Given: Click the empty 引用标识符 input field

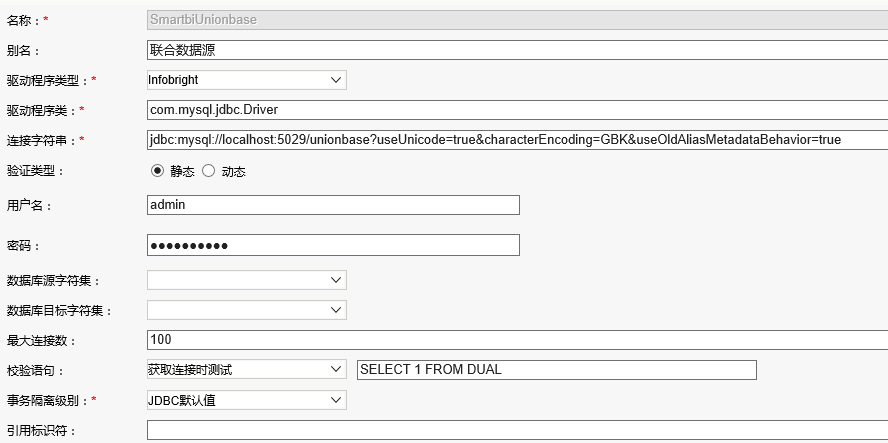Looking at the screenshot, I should (x=518, y=431).
